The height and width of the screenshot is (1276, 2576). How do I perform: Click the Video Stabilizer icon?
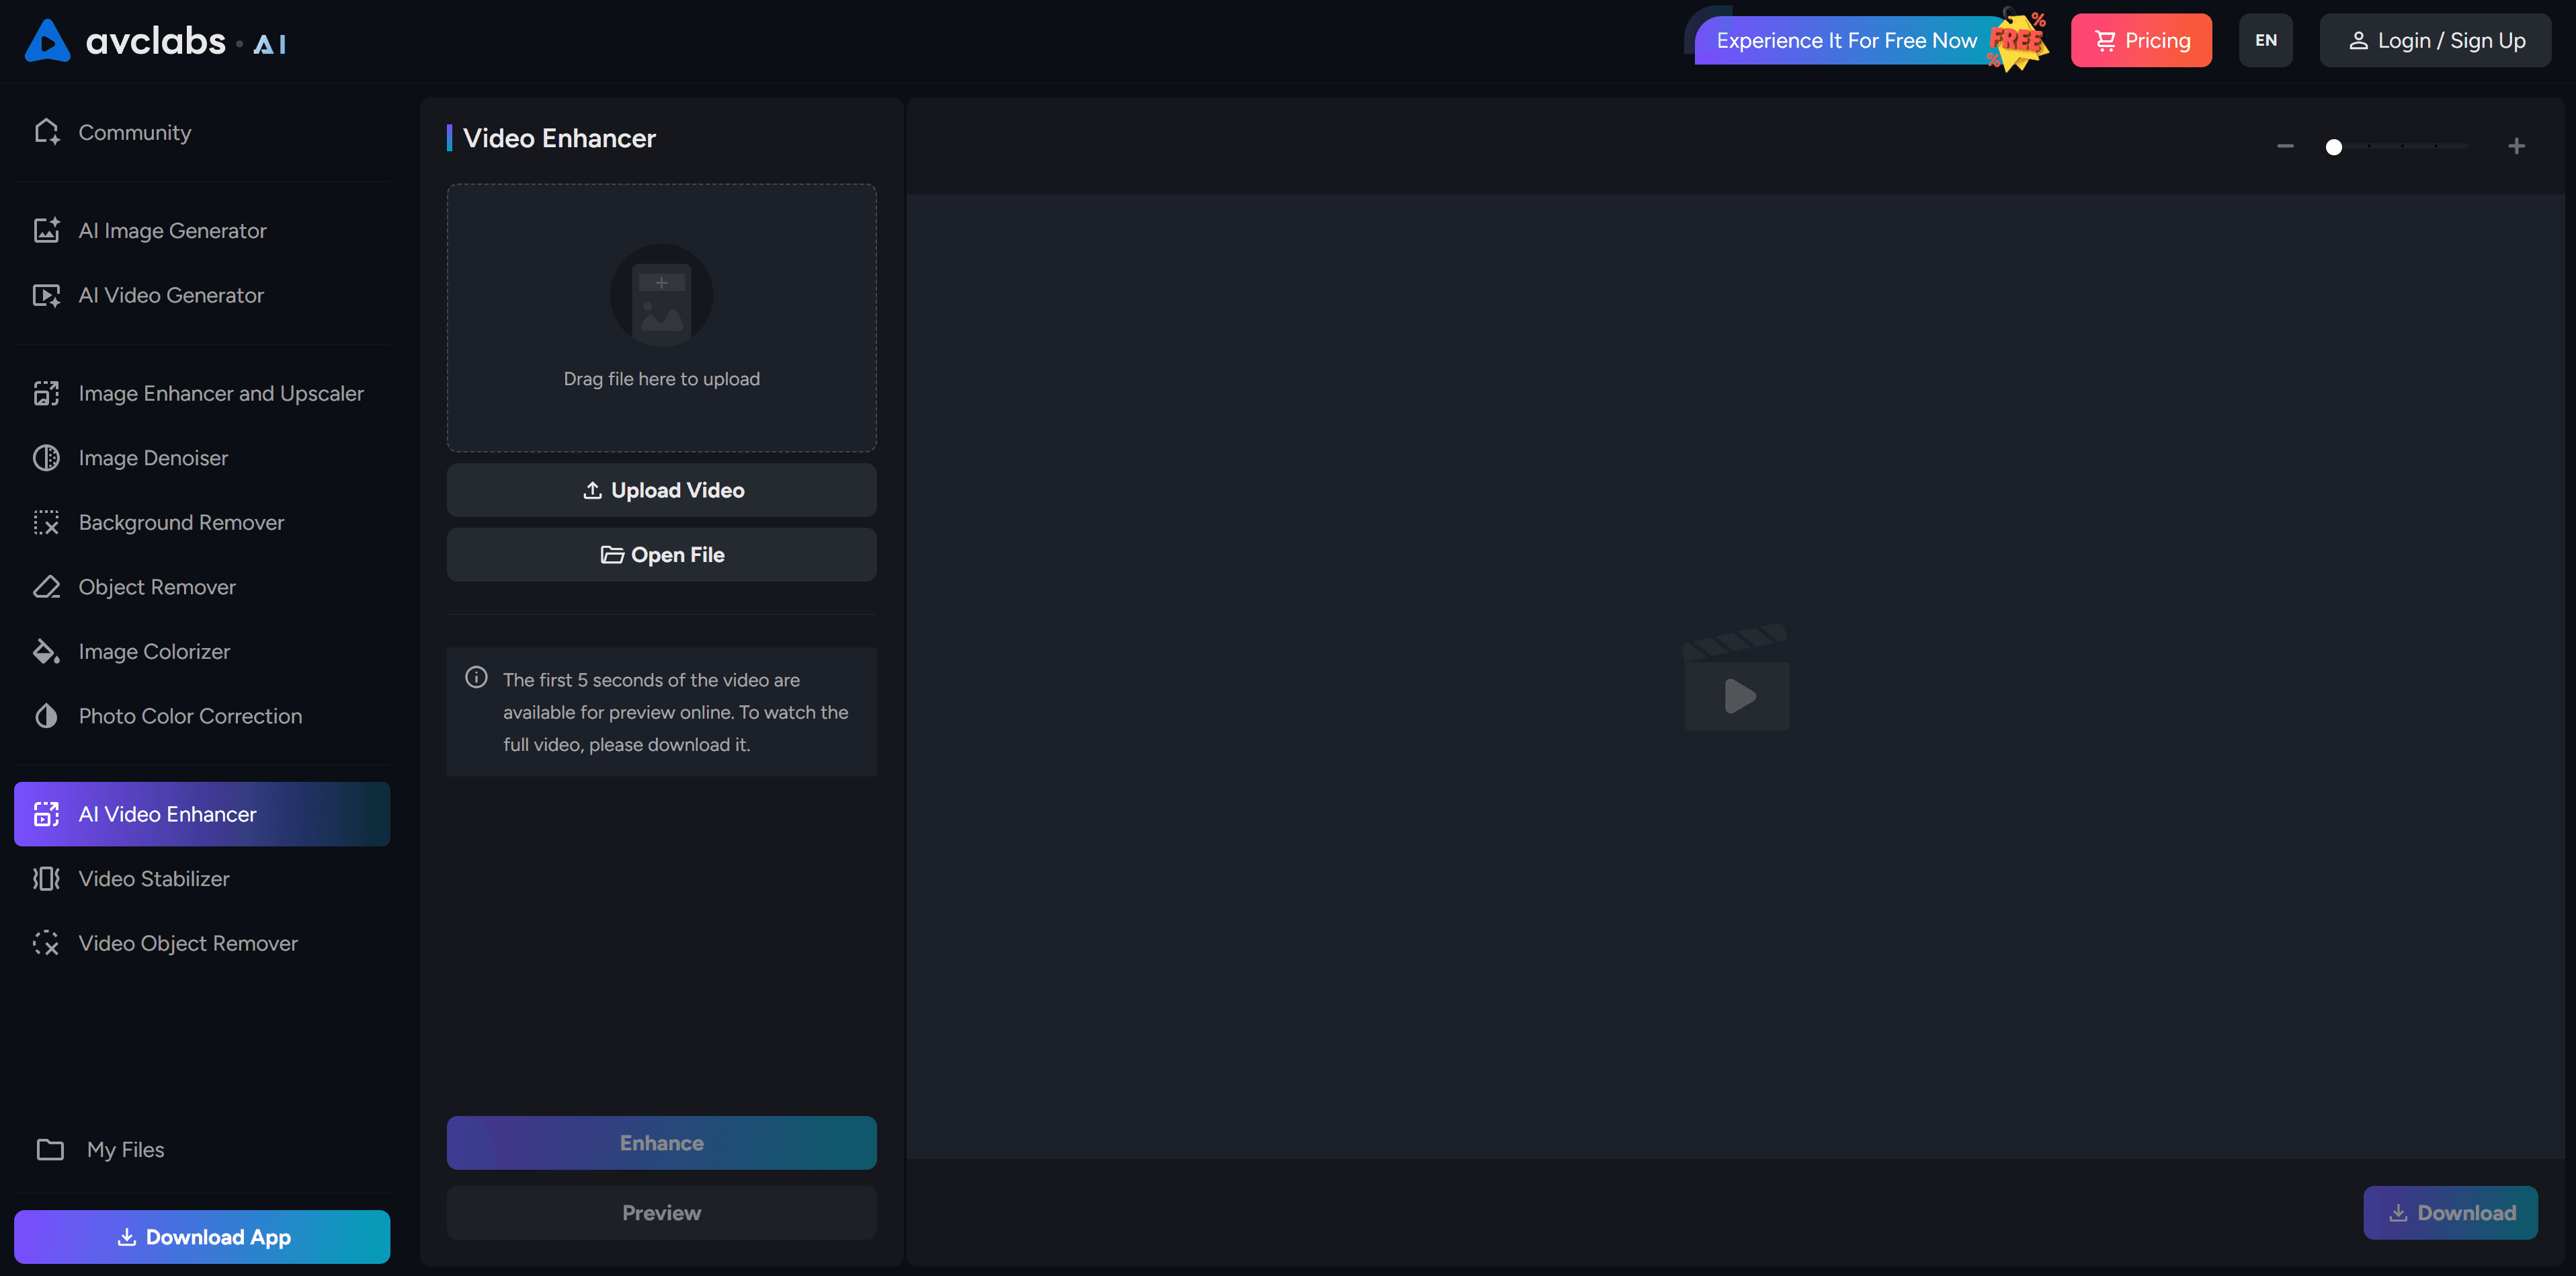tap(47, 879)
